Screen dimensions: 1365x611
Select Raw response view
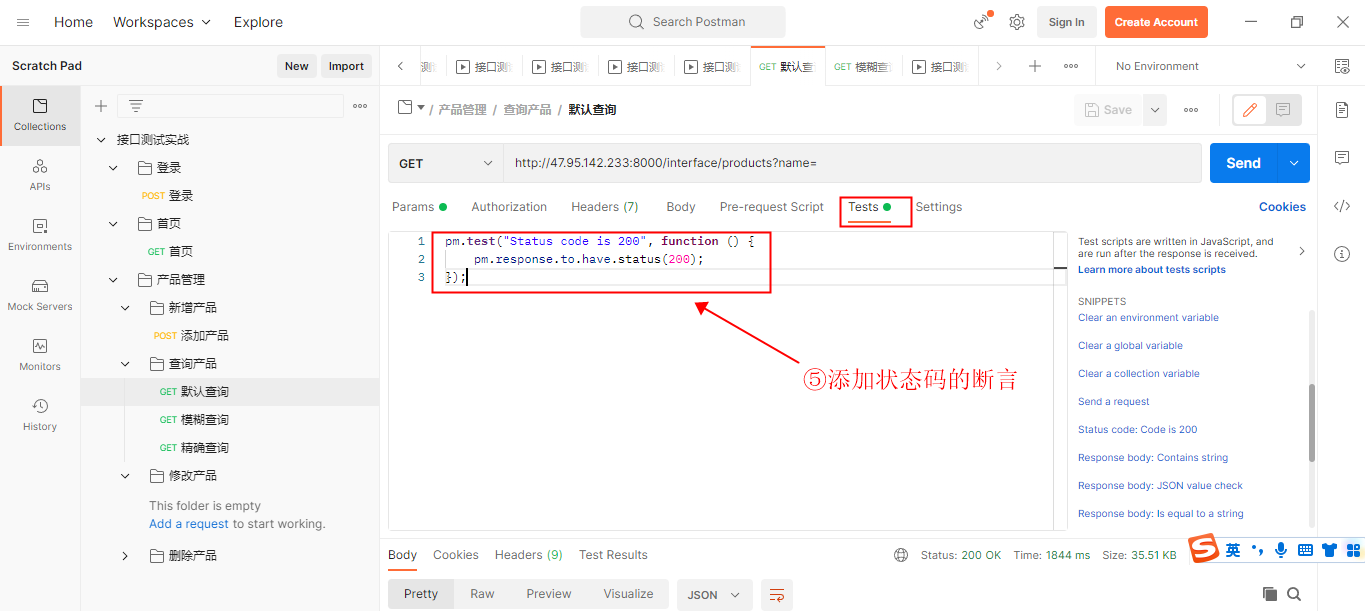482,594
